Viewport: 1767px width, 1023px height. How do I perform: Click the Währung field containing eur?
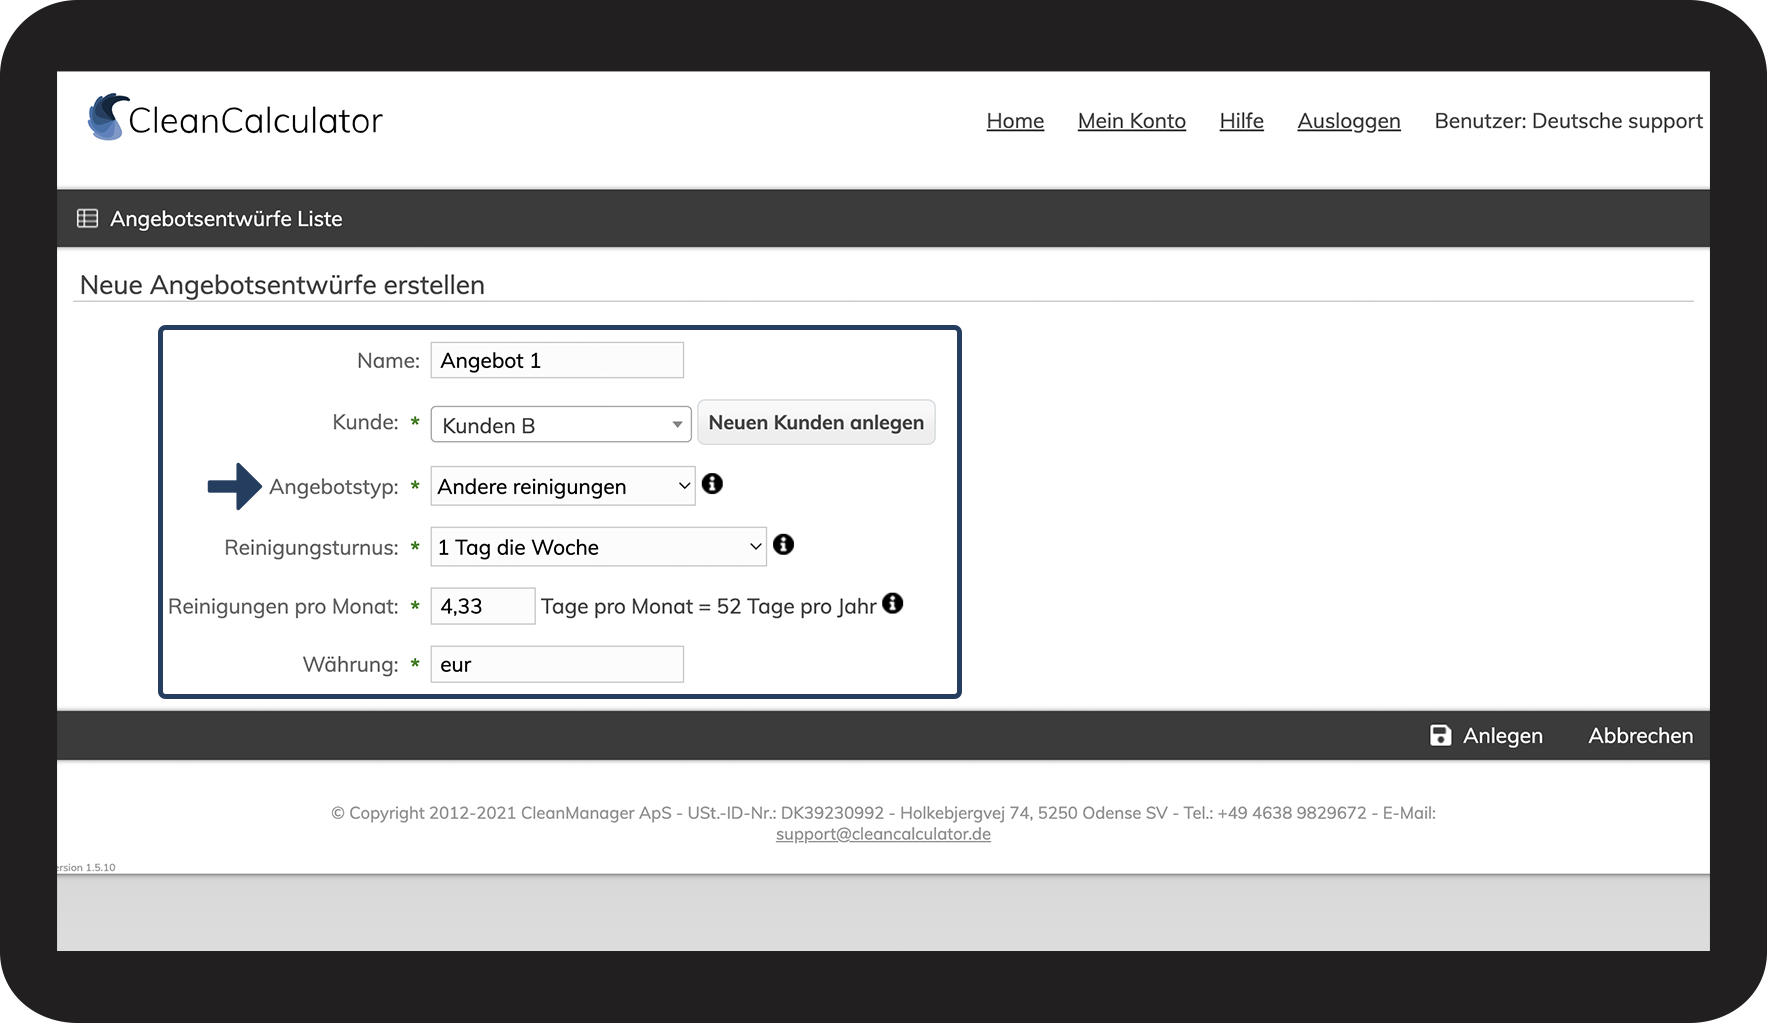coord(557,664)
